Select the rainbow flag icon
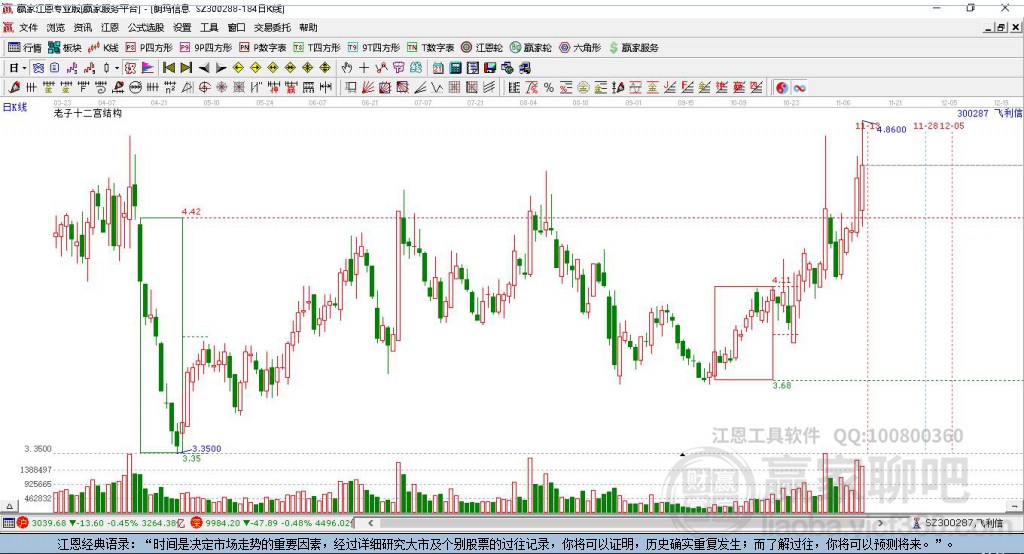 pyautogui.click(x=148, y=68)
